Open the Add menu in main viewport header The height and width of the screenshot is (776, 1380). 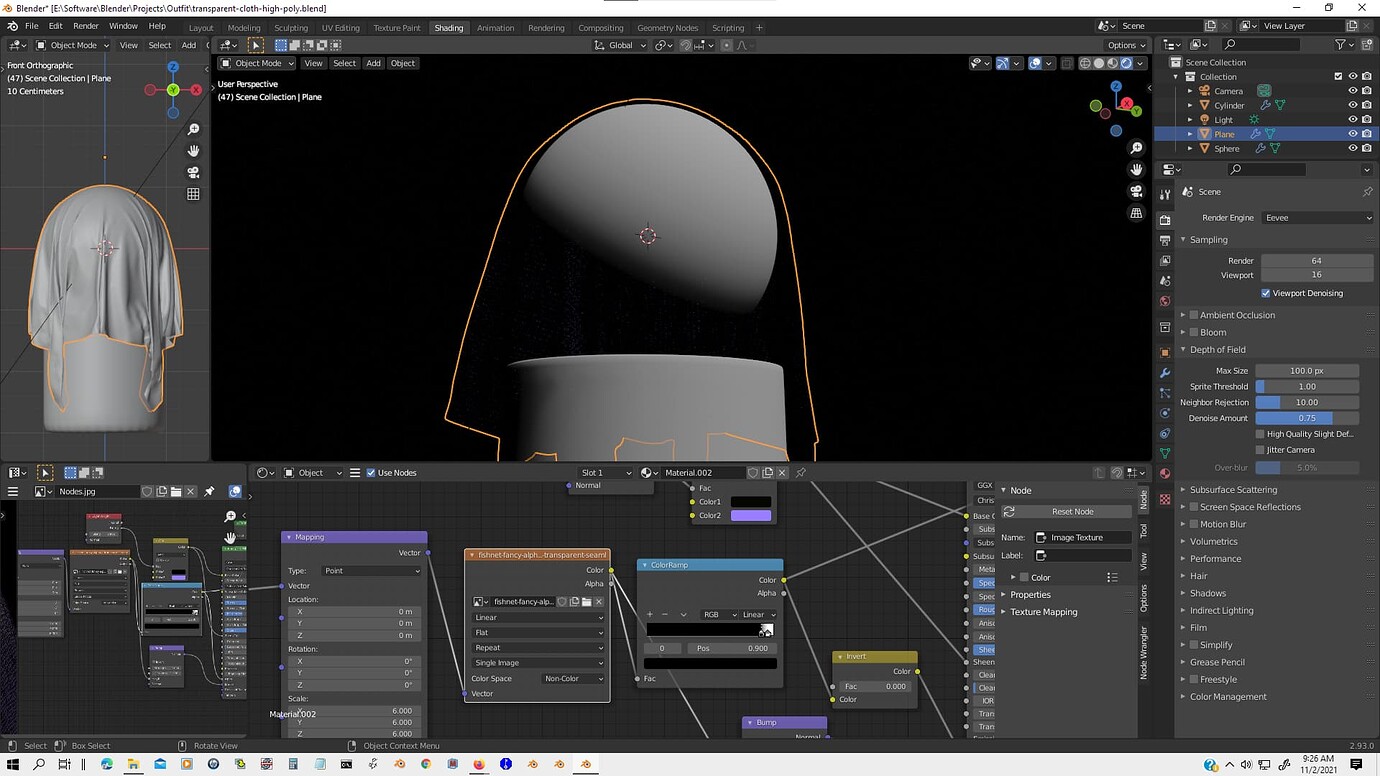point(373,63)
